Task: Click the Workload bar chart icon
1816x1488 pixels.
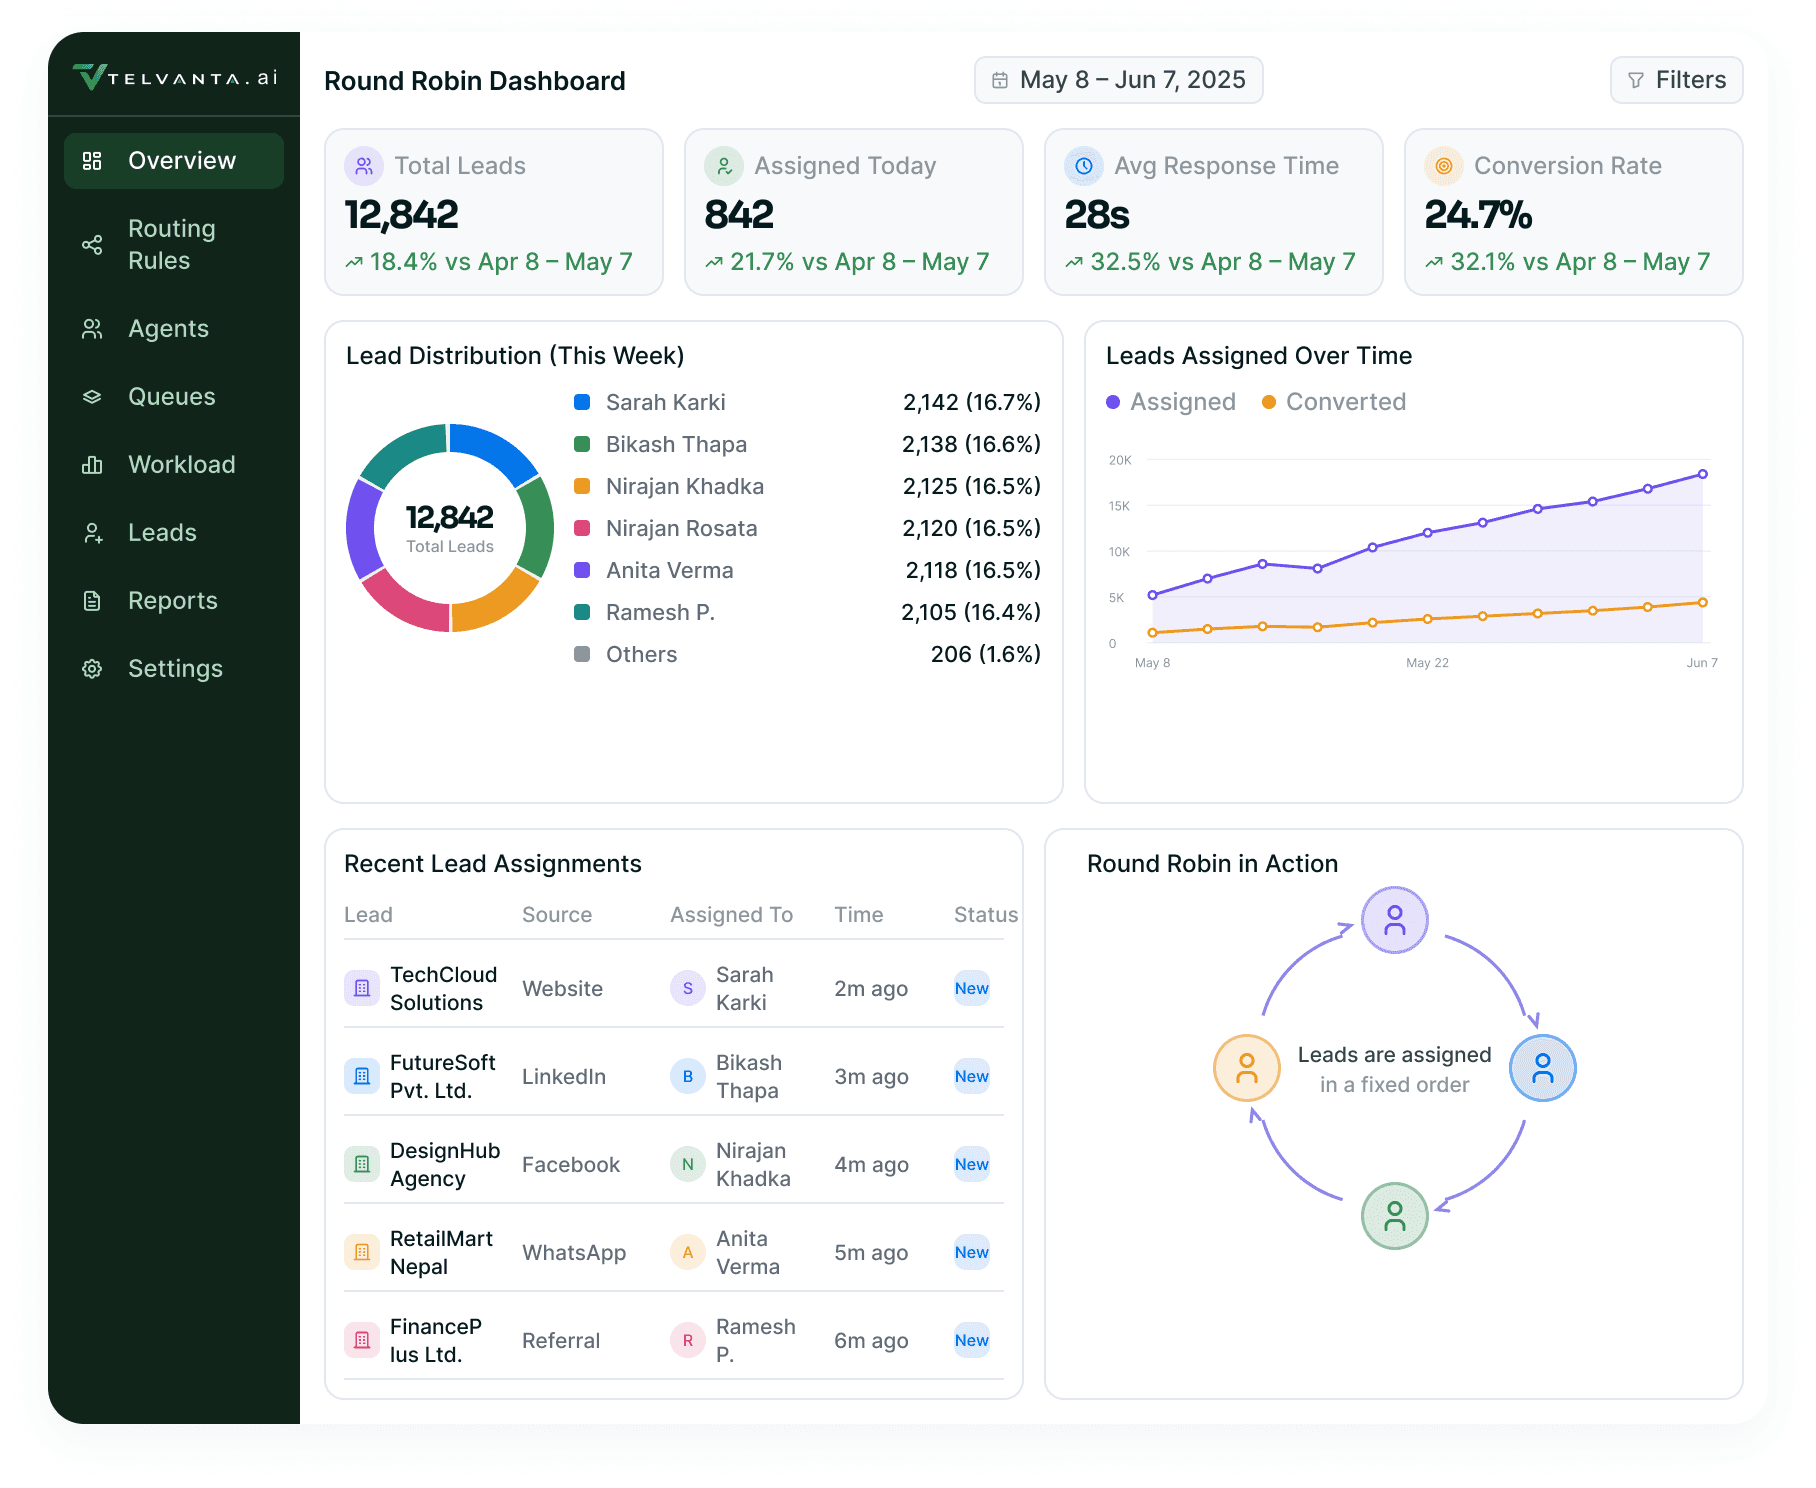Action: click(x=92, y=465)
